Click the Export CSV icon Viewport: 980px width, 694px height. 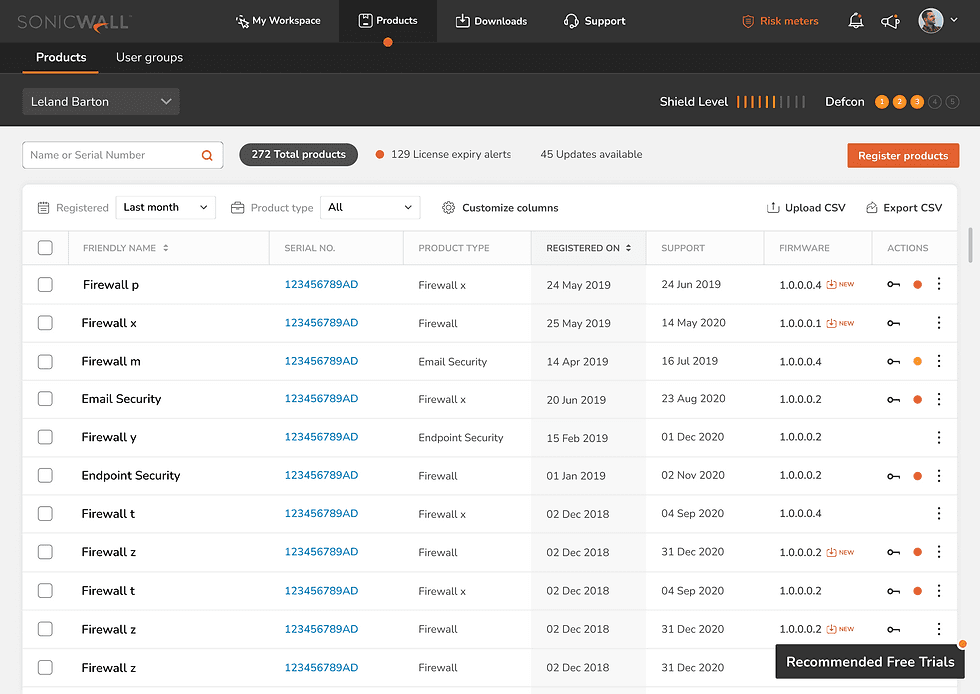click(x=871, y=208)
